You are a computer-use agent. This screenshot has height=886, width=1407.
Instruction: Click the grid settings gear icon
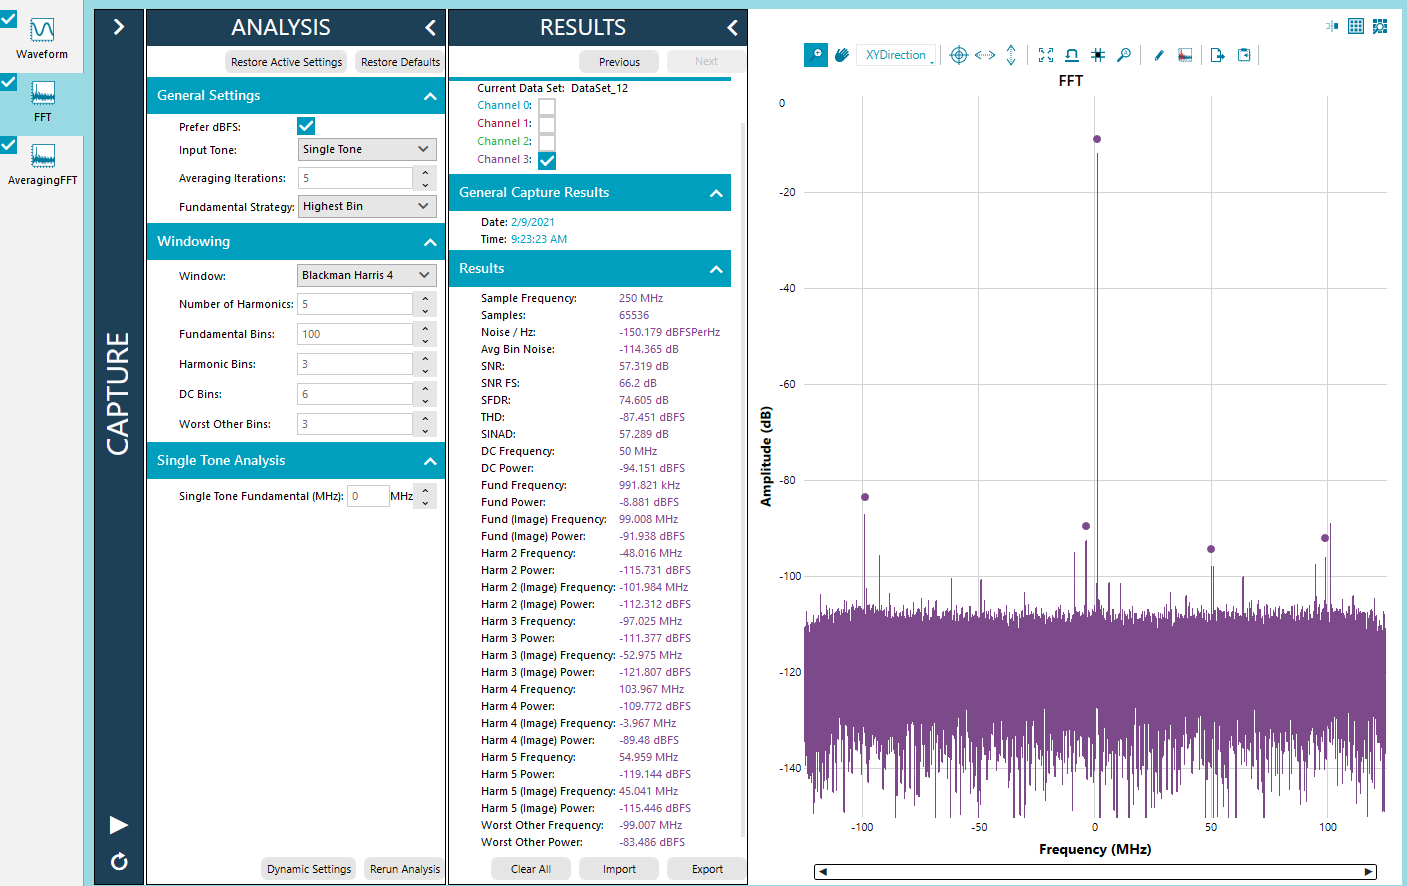pyautogui.click(x=1380, y=26)
